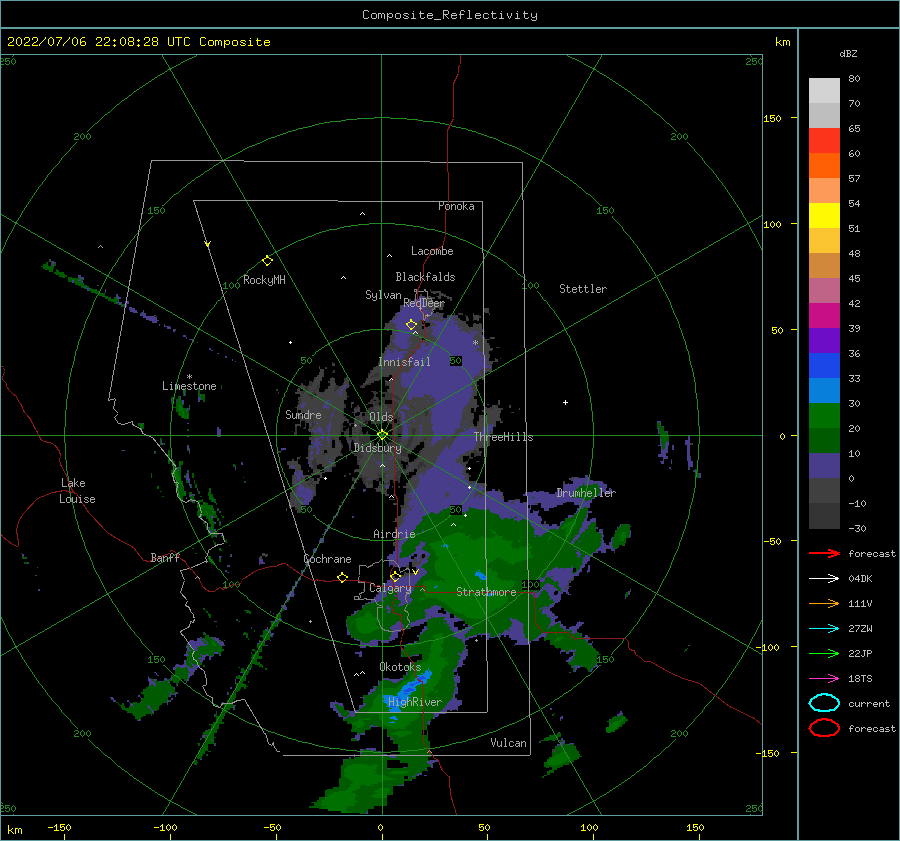Click the Calgary city label
900x841 pixels.
pos(390,588)
